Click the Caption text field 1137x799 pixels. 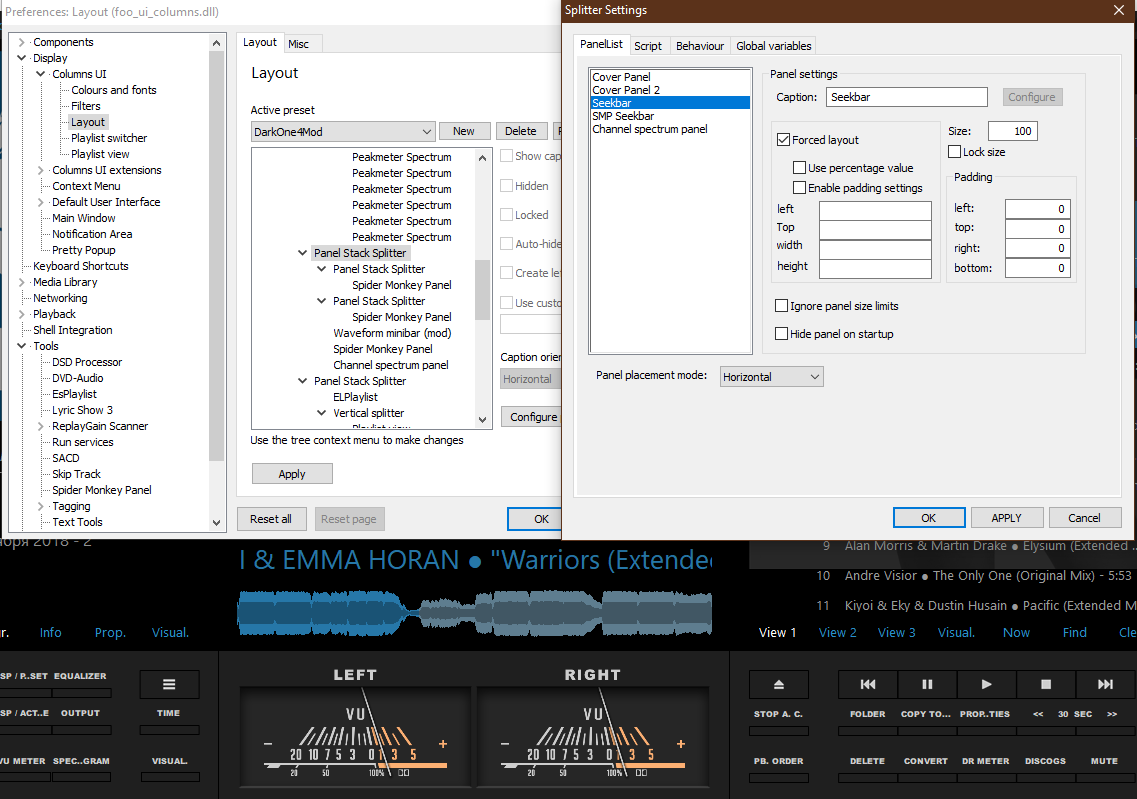click(x=907, y=97)
